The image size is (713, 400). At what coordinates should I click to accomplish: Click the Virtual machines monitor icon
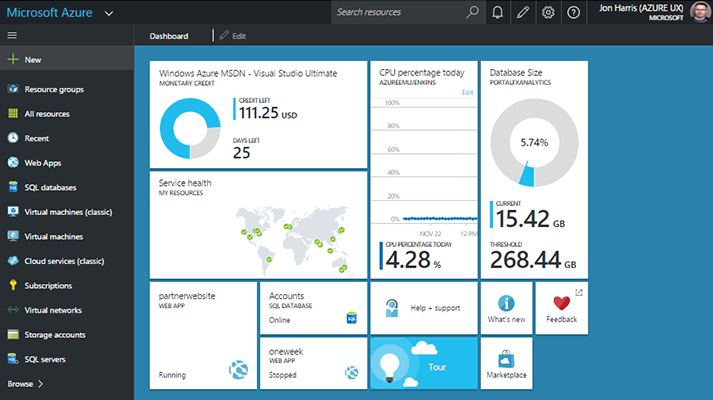click(13, 236)
